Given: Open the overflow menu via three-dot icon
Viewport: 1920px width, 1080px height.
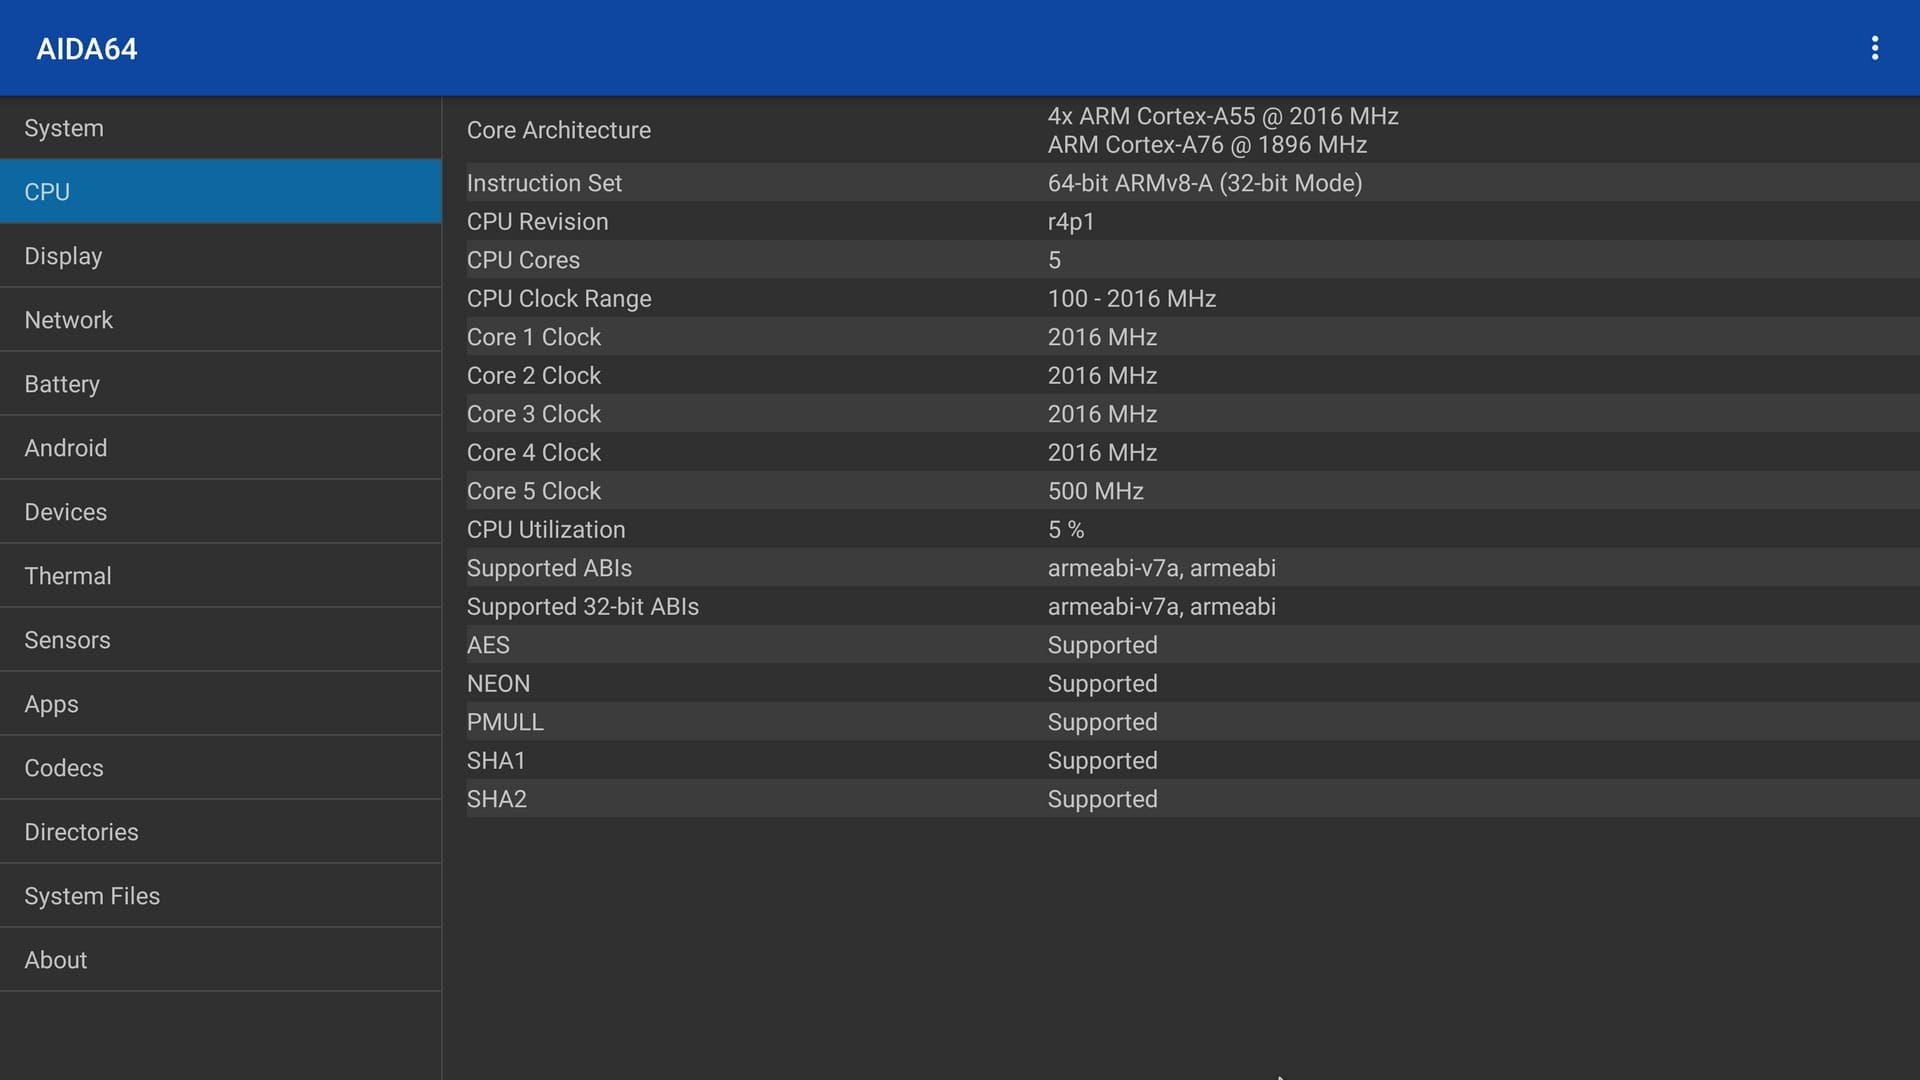Looking at the screenshot, I should (1876, 47).
